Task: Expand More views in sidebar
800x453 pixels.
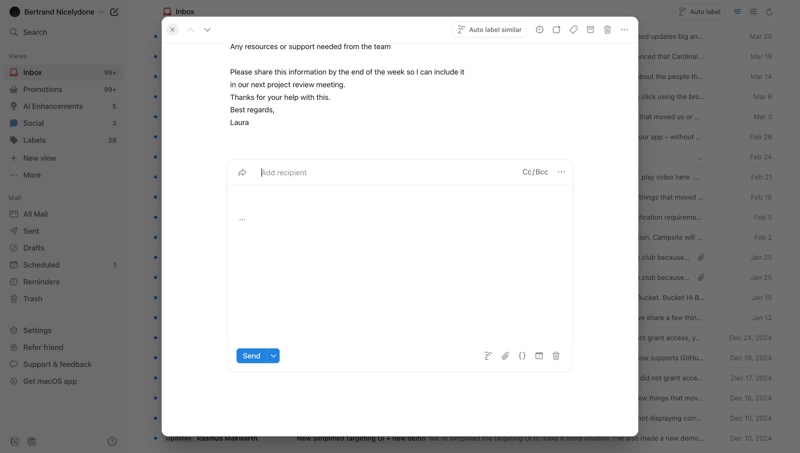Action: pos(63,175)
